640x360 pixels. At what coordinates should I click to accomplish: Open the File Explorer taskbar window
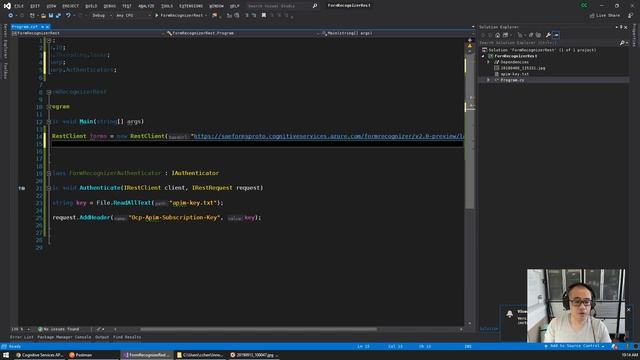pyautogui.click(x=200, y=355)
